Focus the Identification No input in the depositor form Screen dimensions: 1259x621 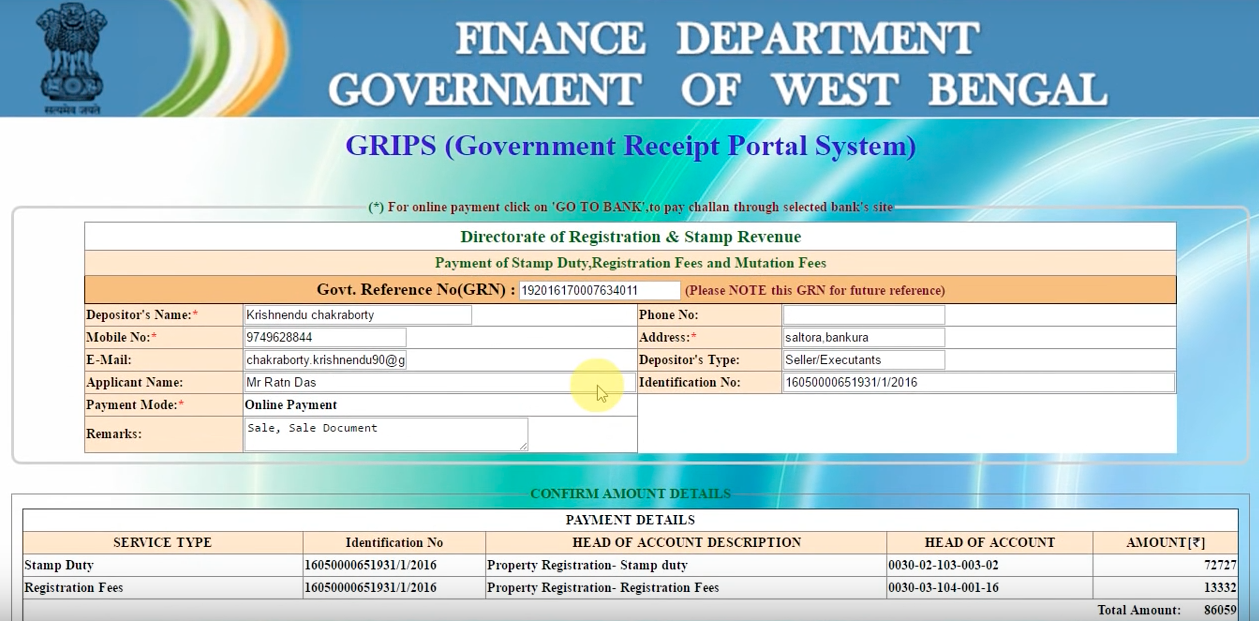(x=979, y=382)
